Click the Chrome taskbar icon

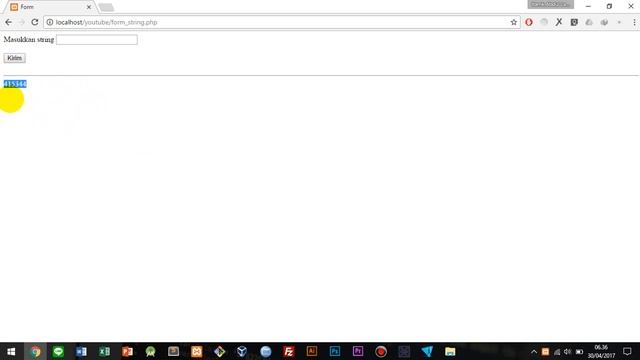36,351
